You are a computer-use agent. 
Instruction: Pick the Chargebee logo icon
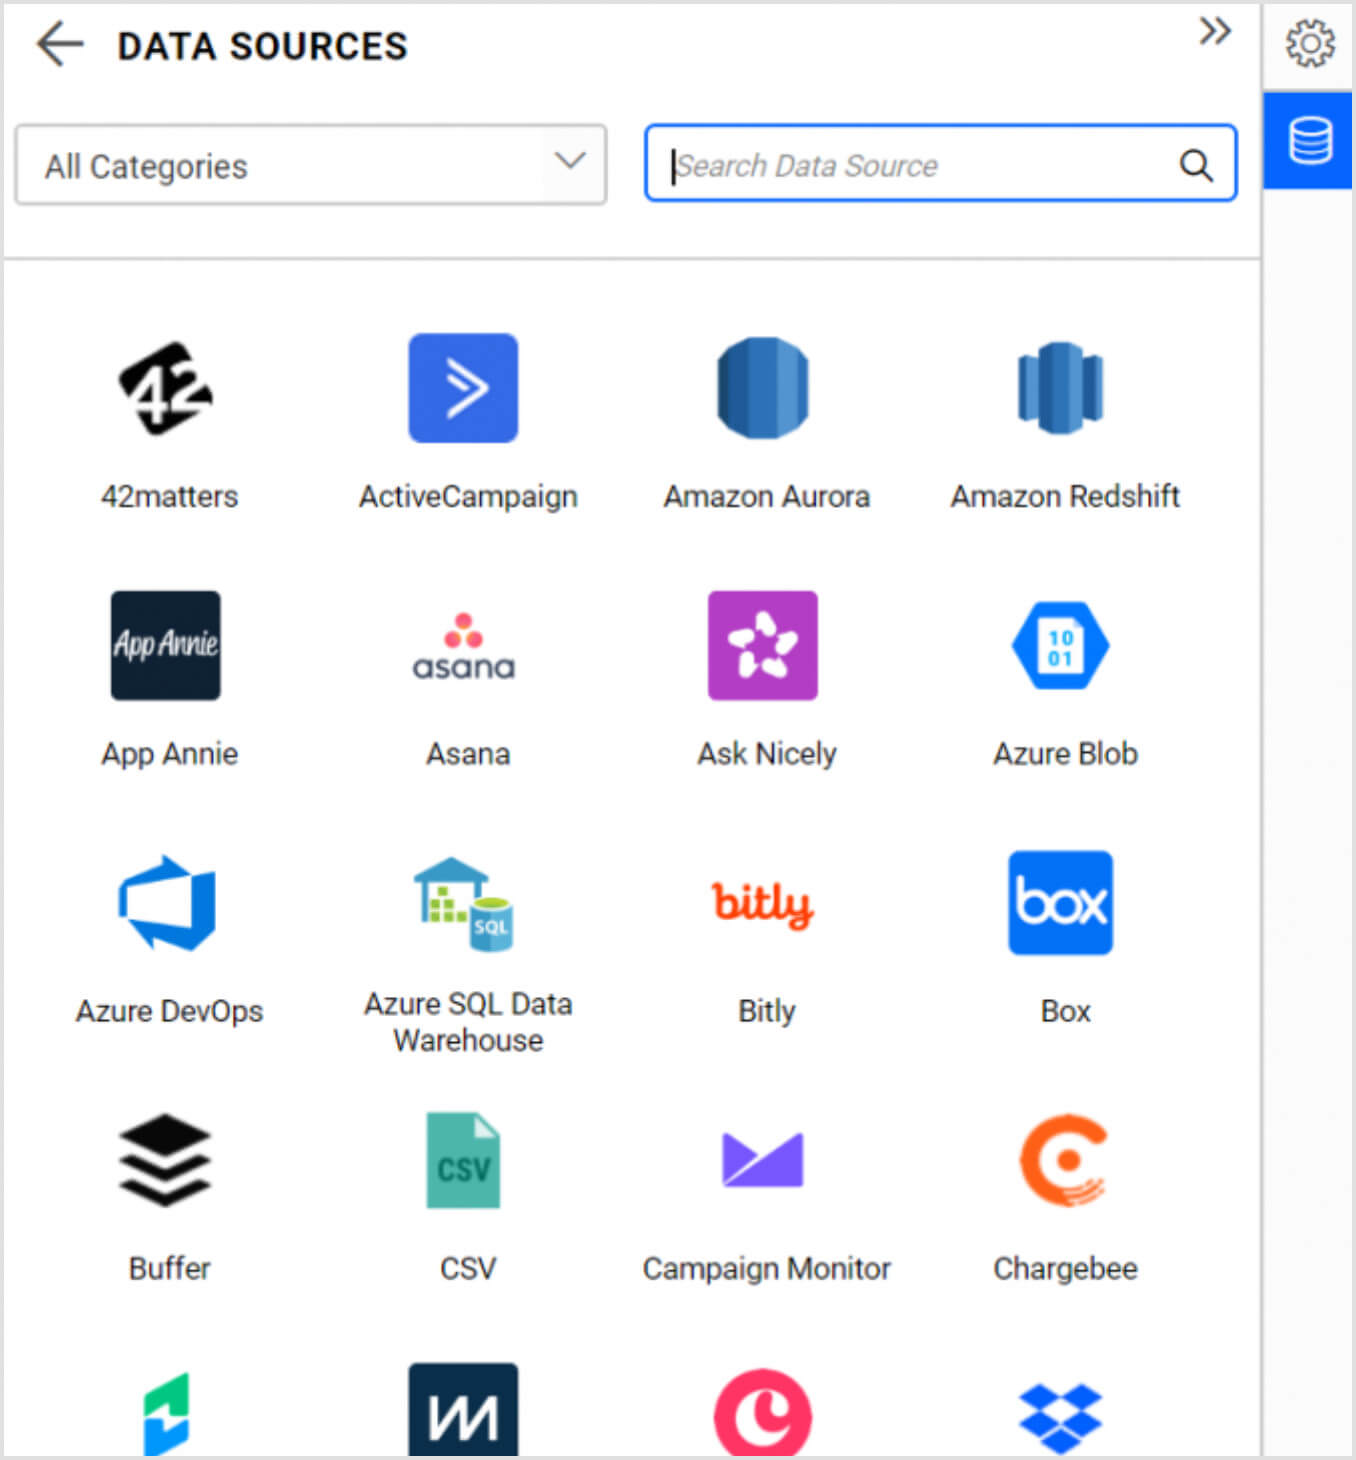[x=1064, y=1160]
